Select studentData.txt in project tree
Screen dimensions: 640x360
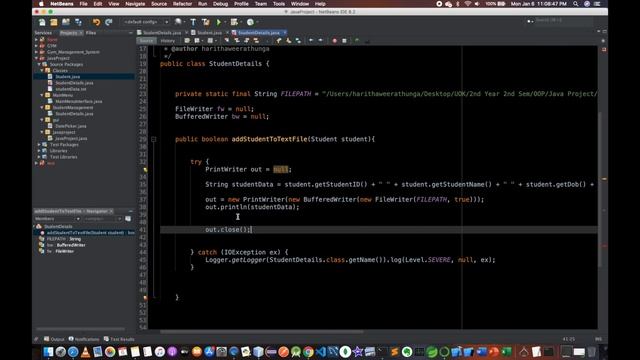(x=71, y=89)
